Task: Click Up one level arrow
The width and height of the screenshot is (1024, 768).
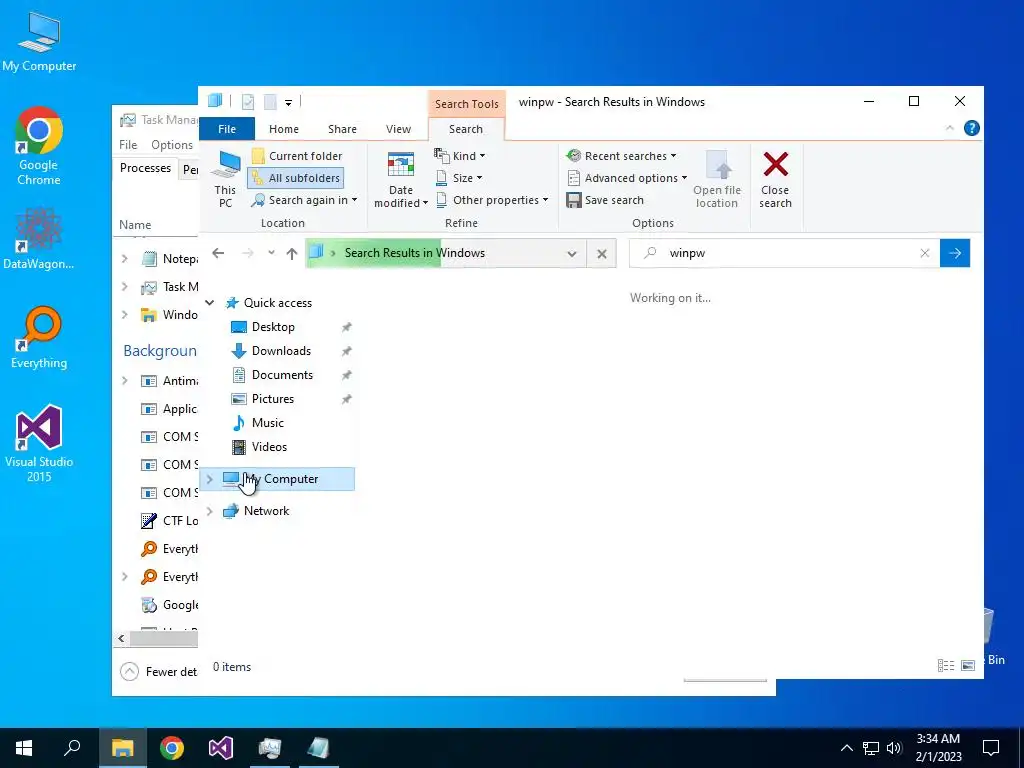Action: click(292, 253)
